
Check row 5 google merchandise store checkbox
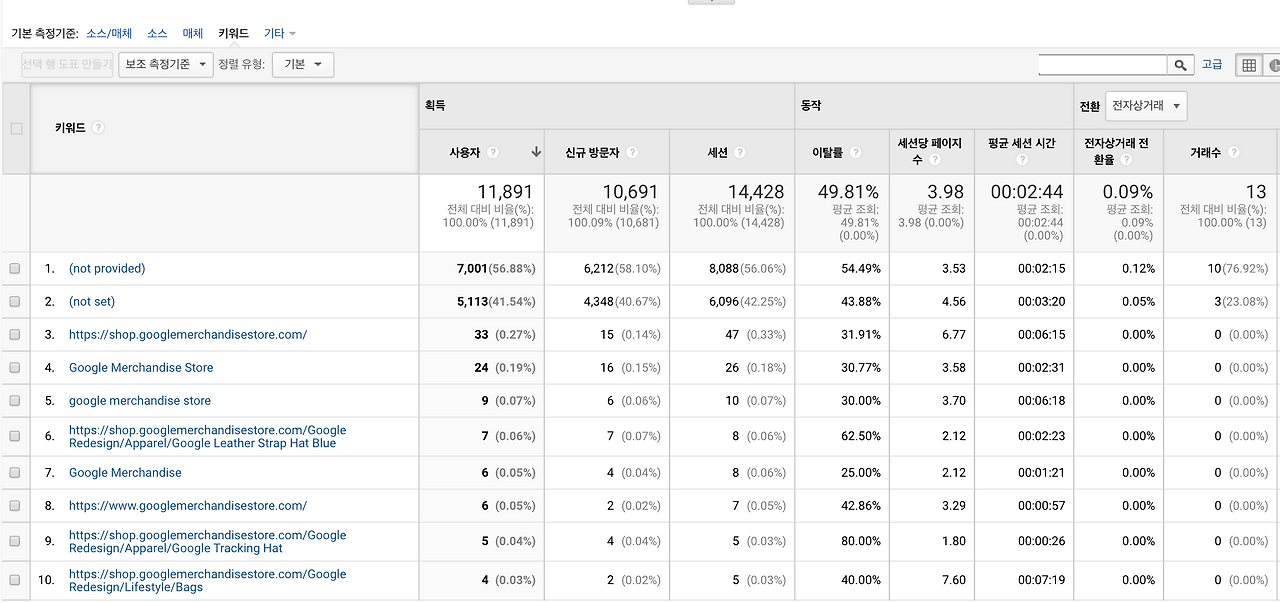point(15,400)
